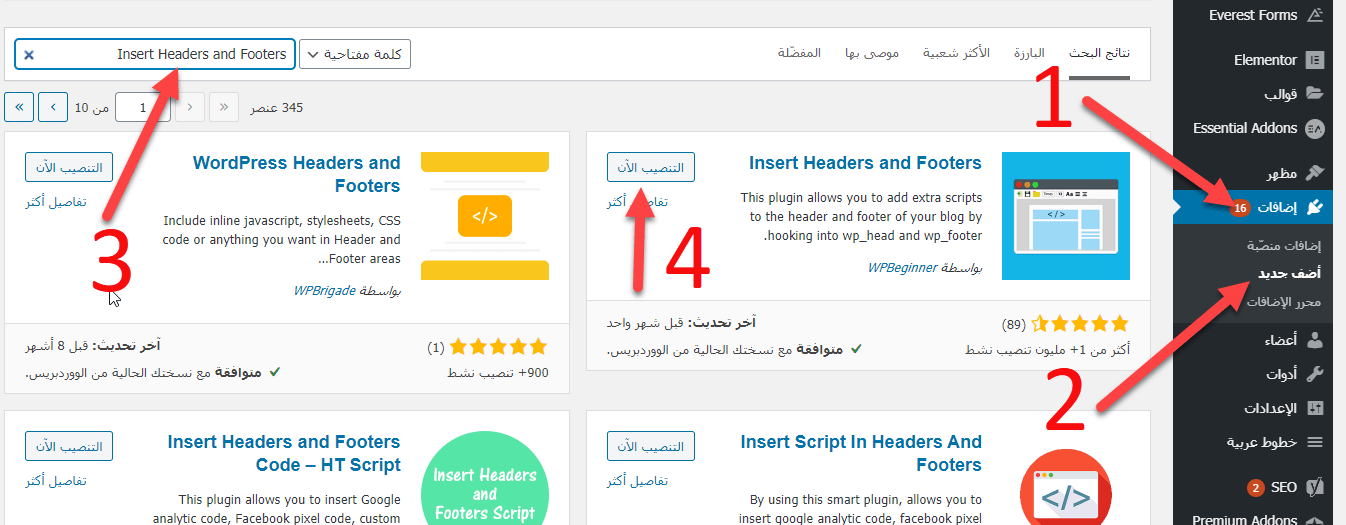The image size is (1346, 525).
Task: Open the مظهر menu item
Action: pyautogui.click(x=1283, y=173)
